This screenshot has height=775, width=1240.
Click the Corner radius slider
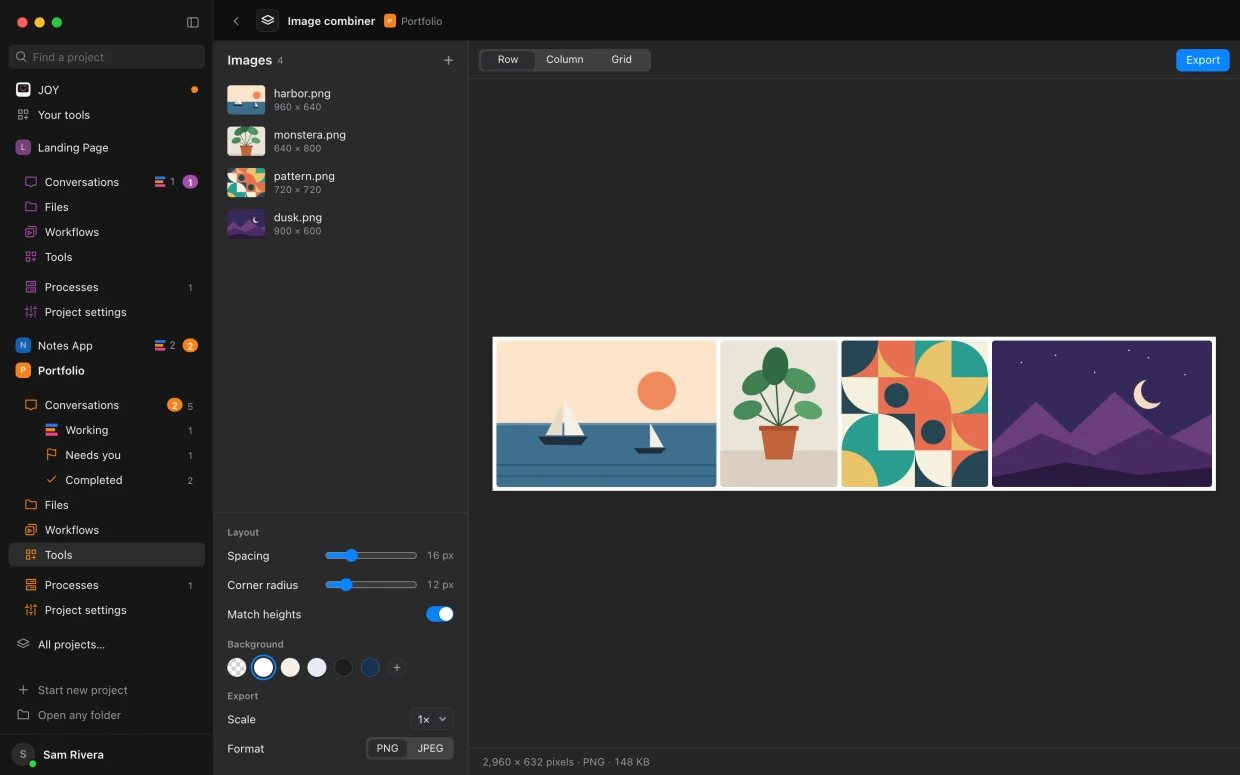[371, 585]
